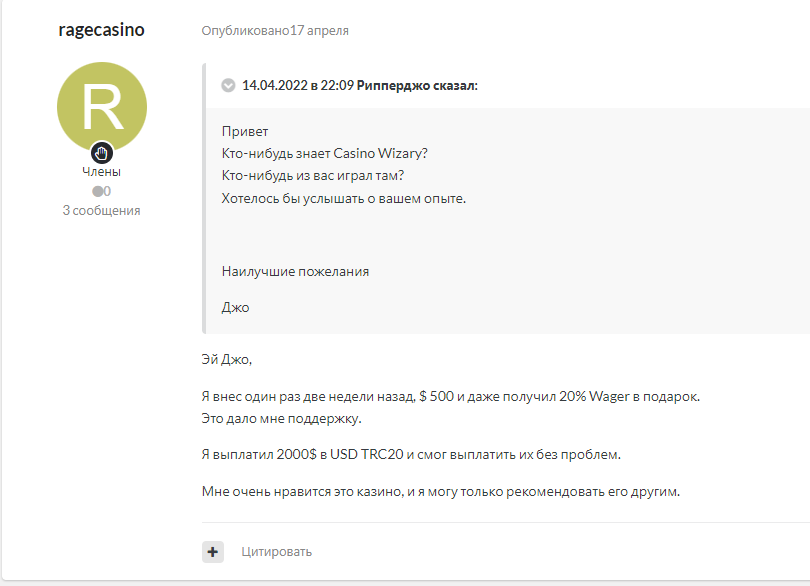Click the line mentioning '2000$ в USD TRC20'
The image size is (810, 586).
coord(411,455)
